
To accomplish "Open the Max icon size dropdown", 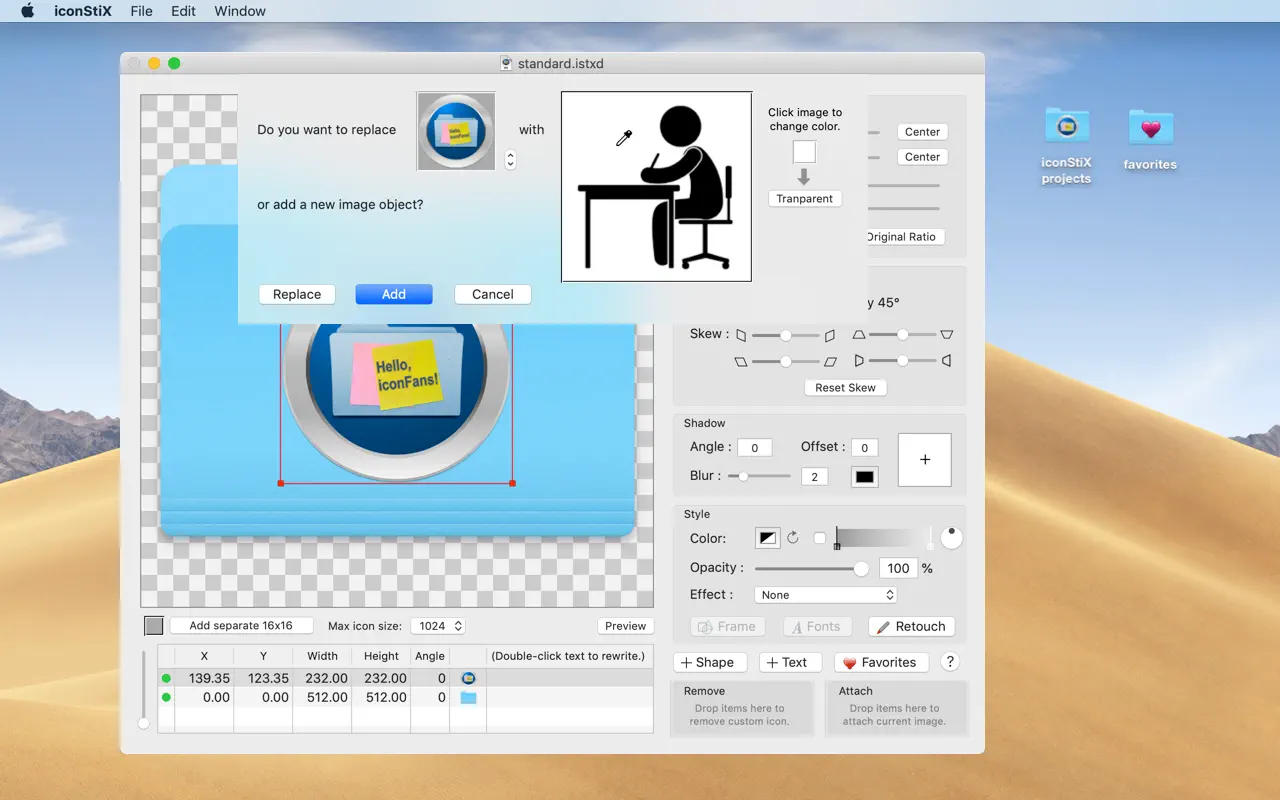I will point(440,626).
